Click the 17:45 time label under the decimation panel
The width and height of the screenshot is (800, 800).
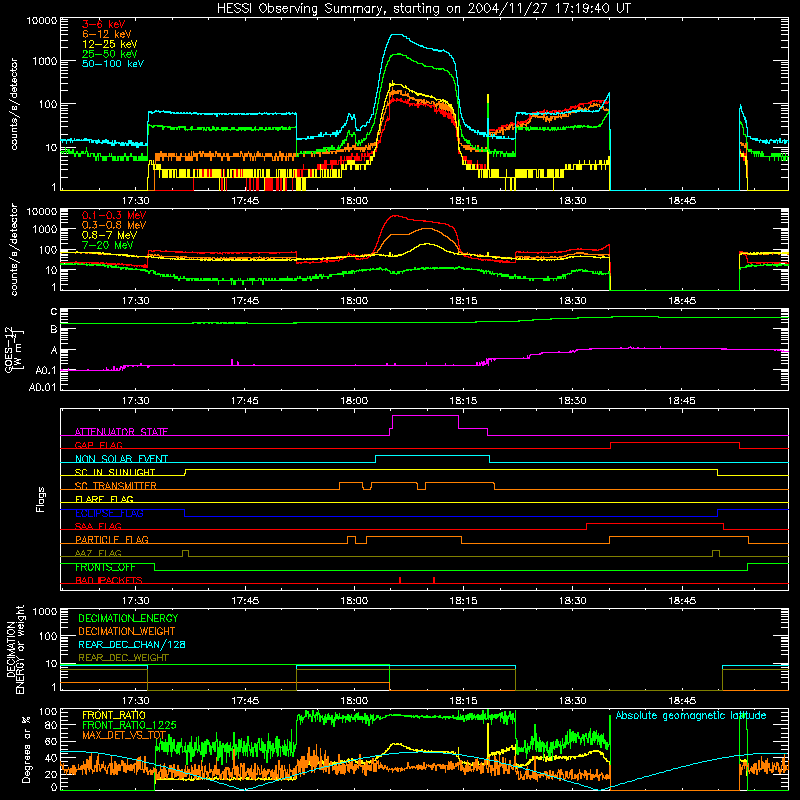(245, 701)
